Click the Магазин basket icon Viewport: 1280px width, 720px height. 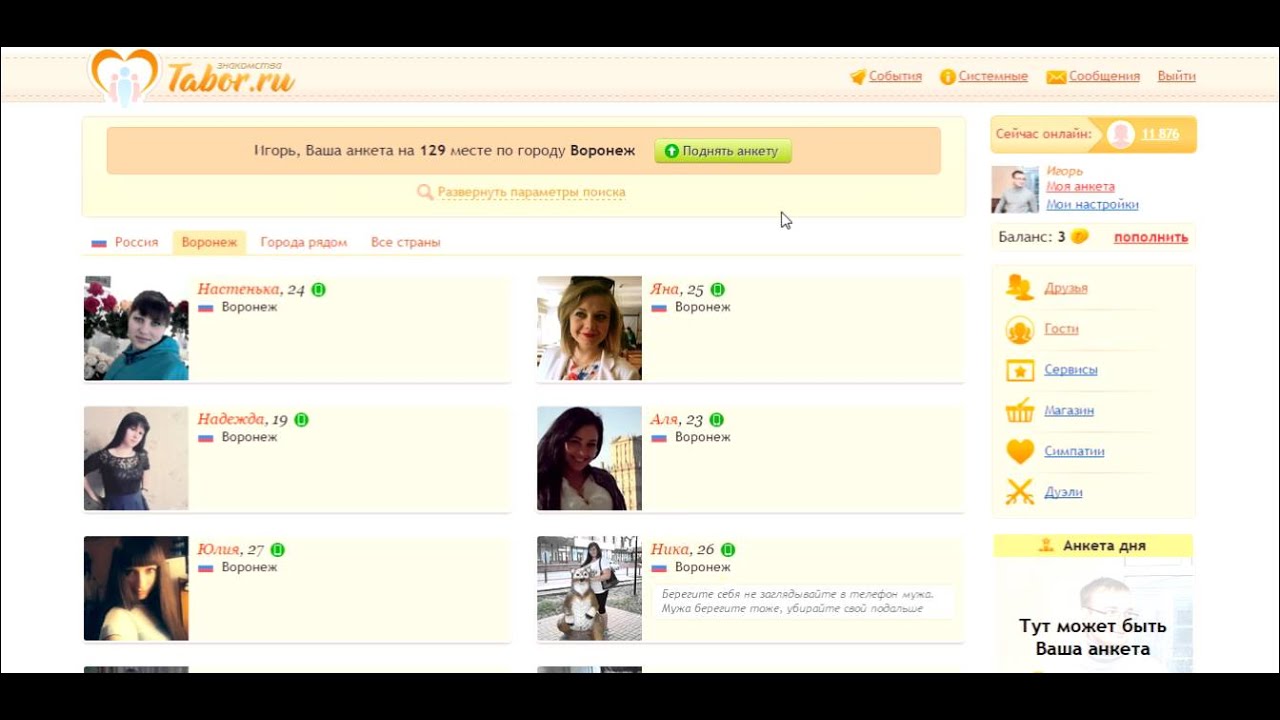click(x=1020, y=411)
